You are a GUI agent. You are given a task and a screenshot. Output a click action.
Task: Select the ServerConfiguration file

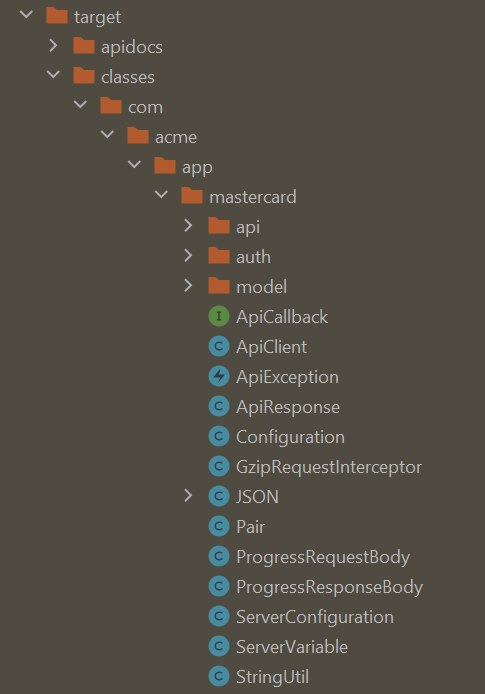315,617
